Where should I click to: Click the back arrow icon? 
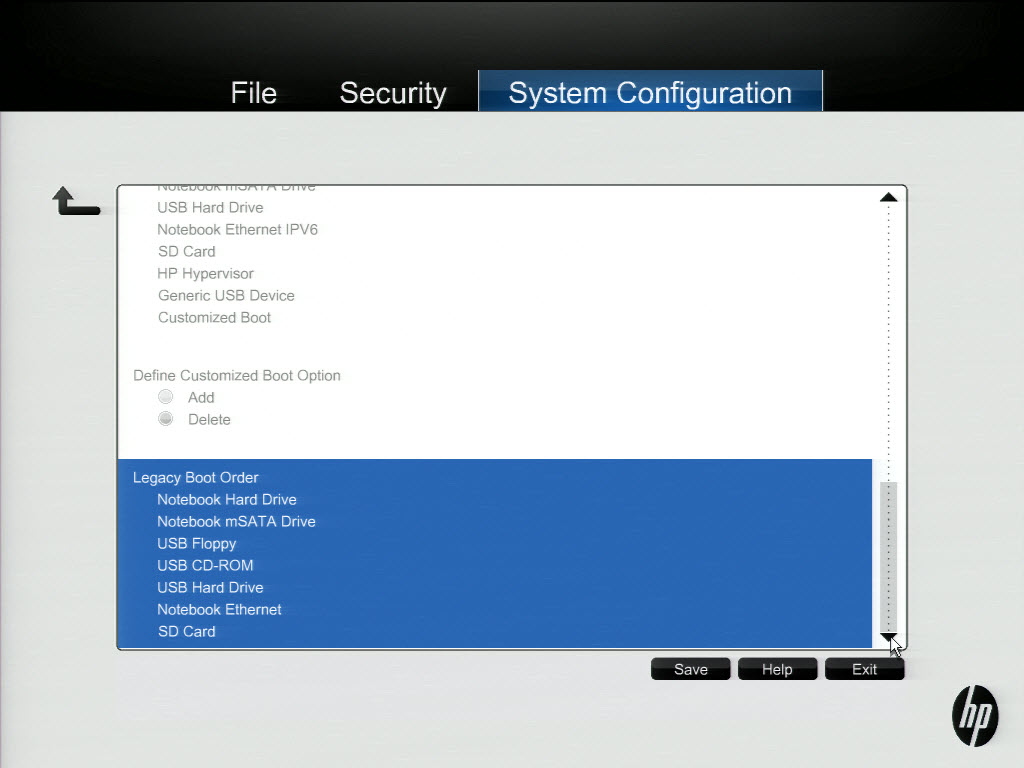[x=75, y=202]
